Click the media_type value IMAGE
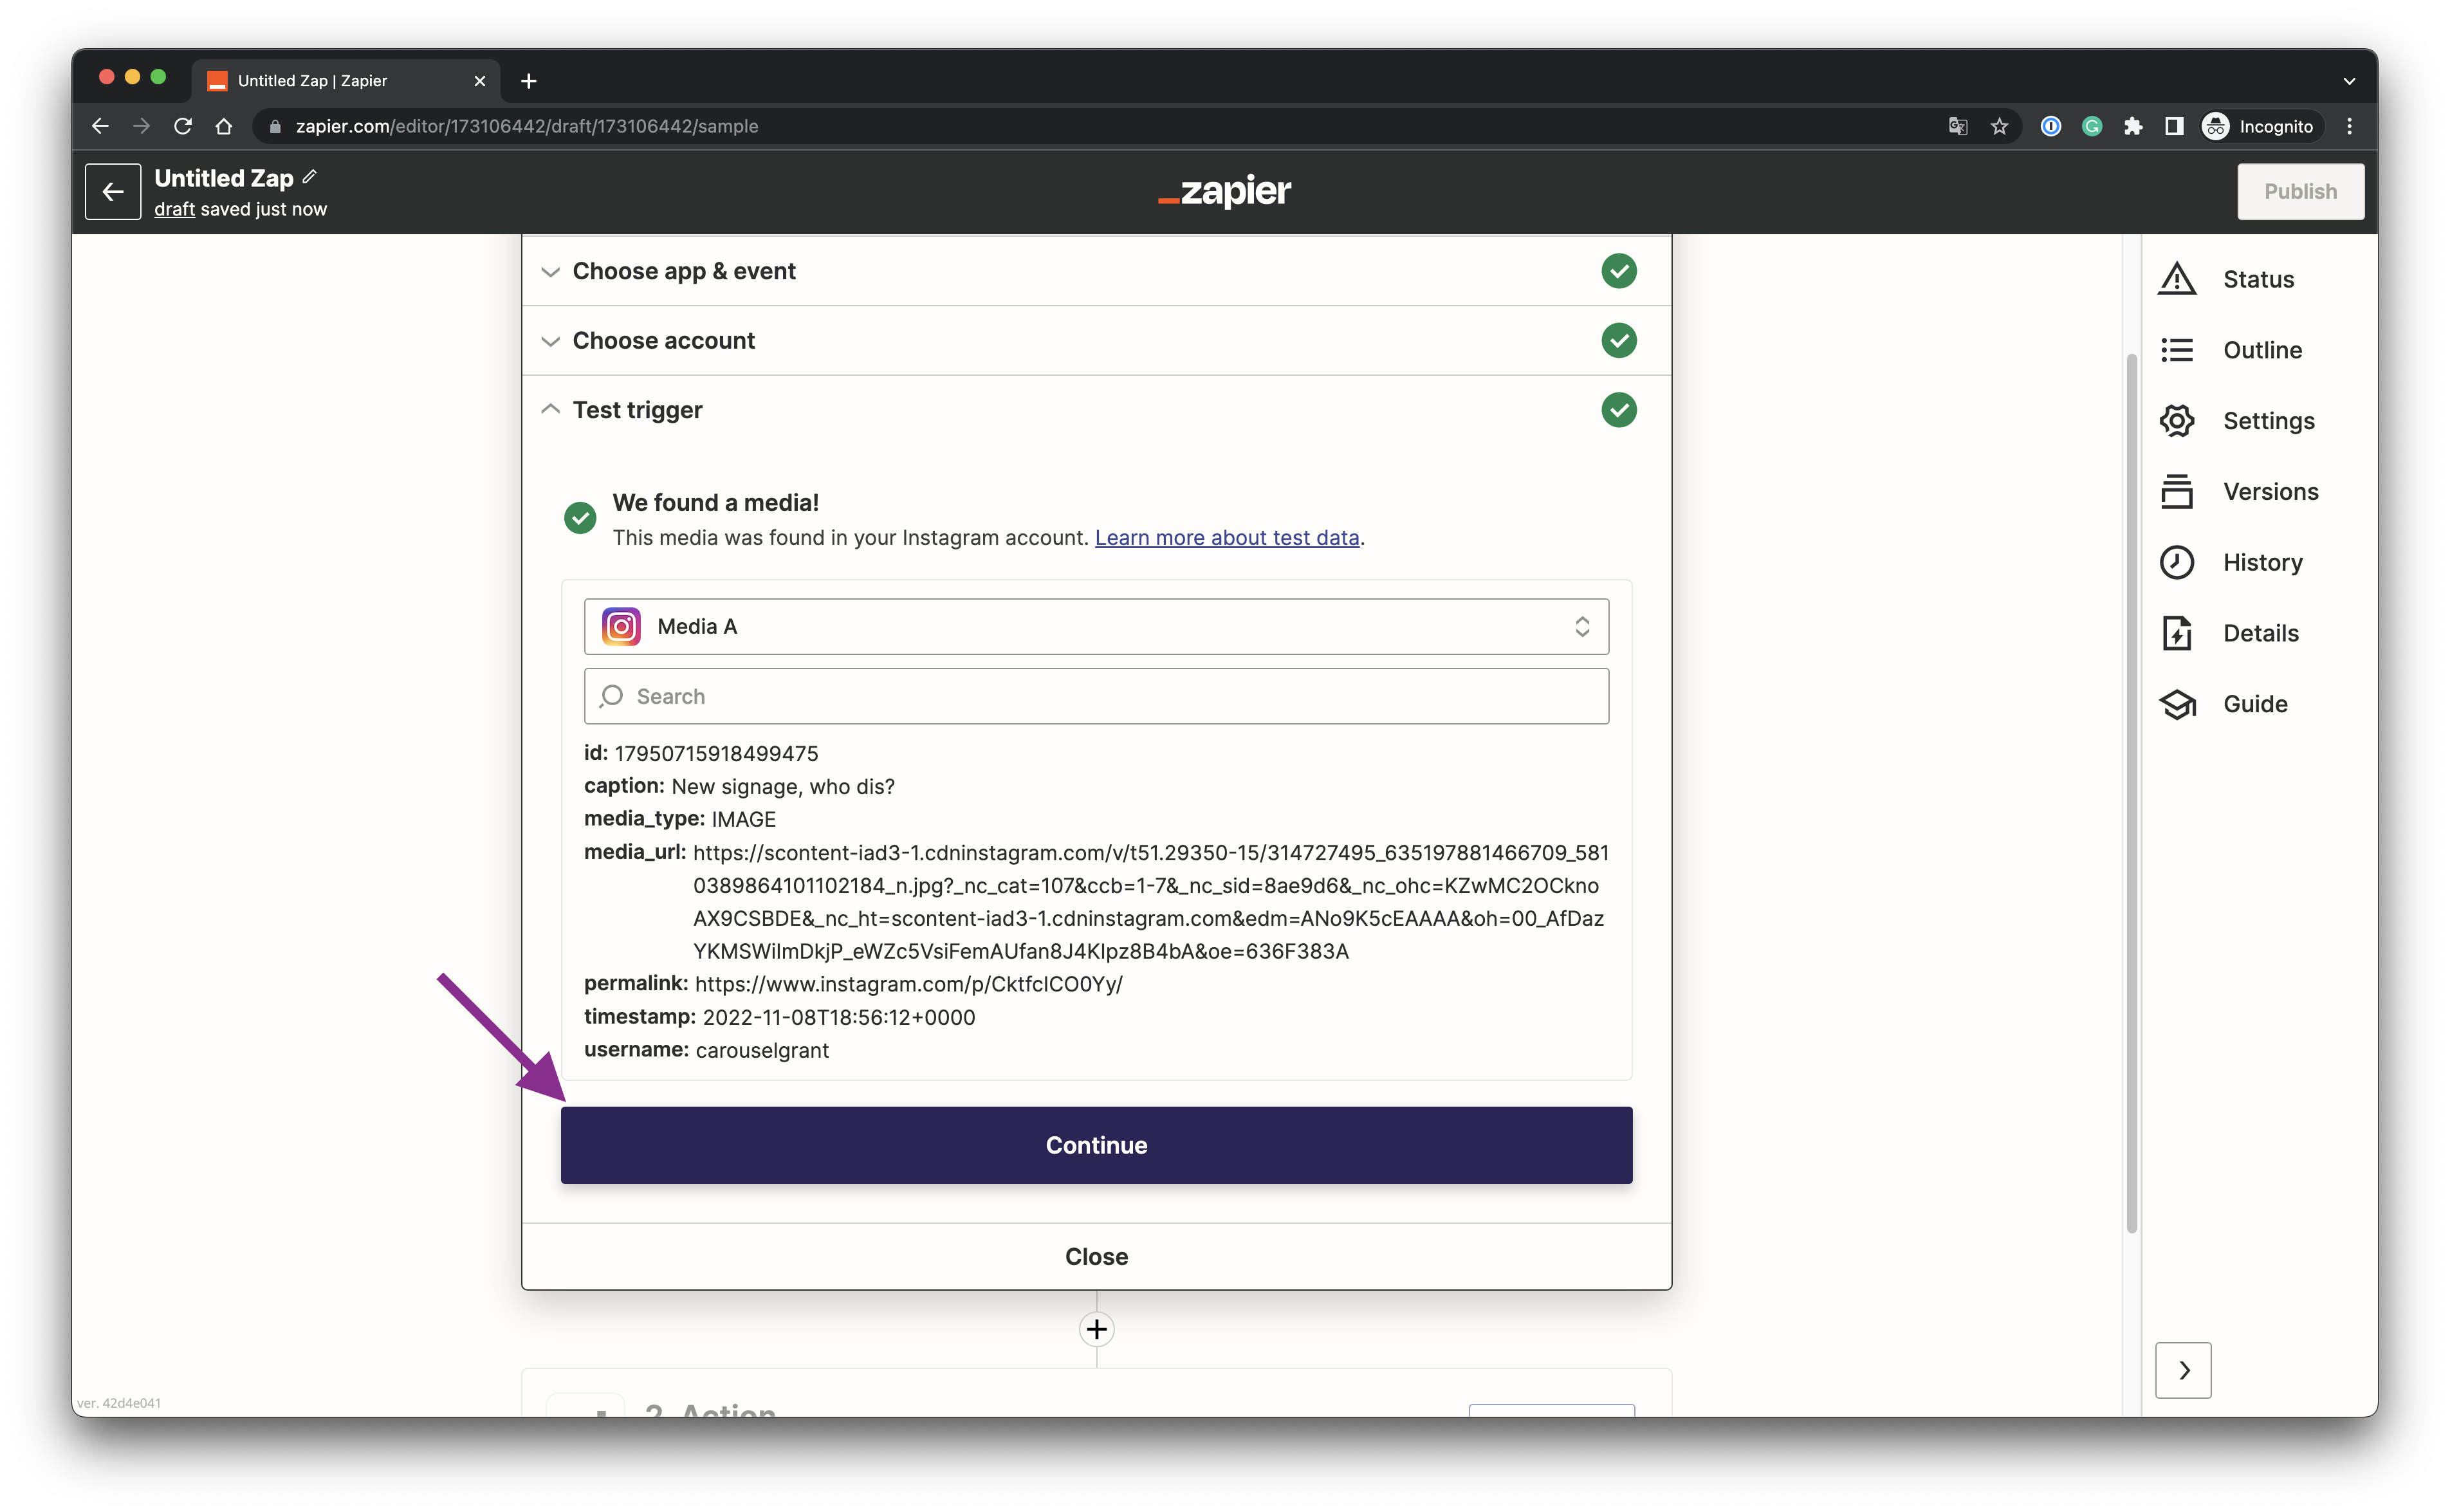This screenshot has width=2450, height=1512. 743,819
